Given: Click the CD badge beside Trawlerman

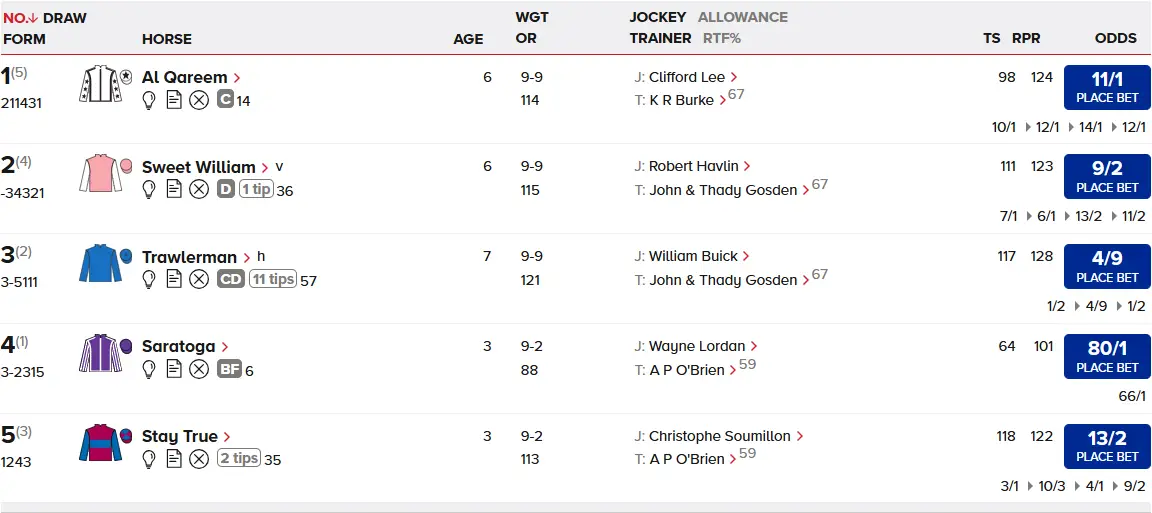Looking at the screenshot, I should 230,280.
